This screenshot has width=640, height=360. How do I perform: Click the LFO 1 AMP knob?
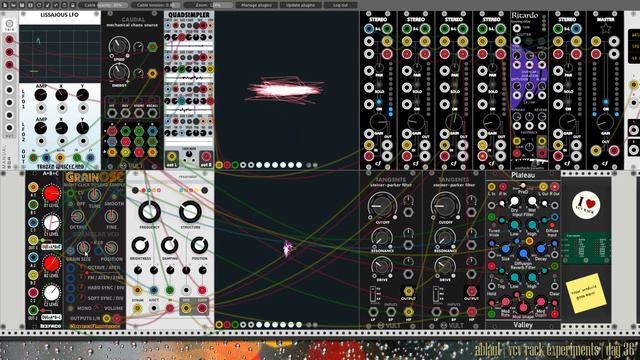pos(40,95)
